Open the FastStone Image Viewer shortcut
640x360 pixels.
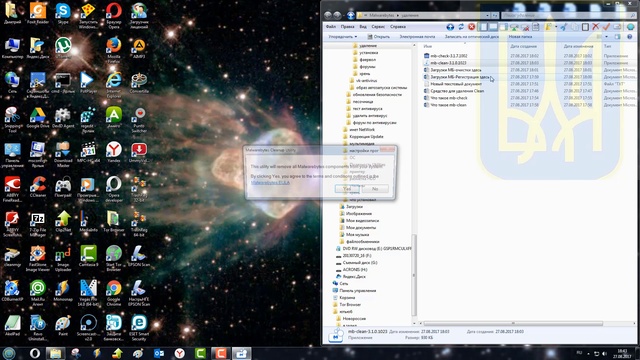coord(38,258)
